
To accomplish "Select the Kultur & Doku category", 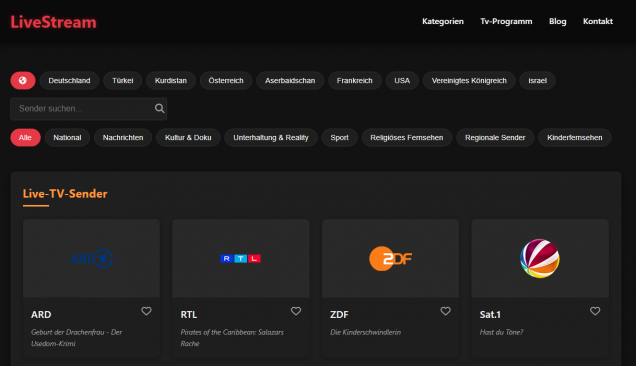I will (x=188, y=138).
